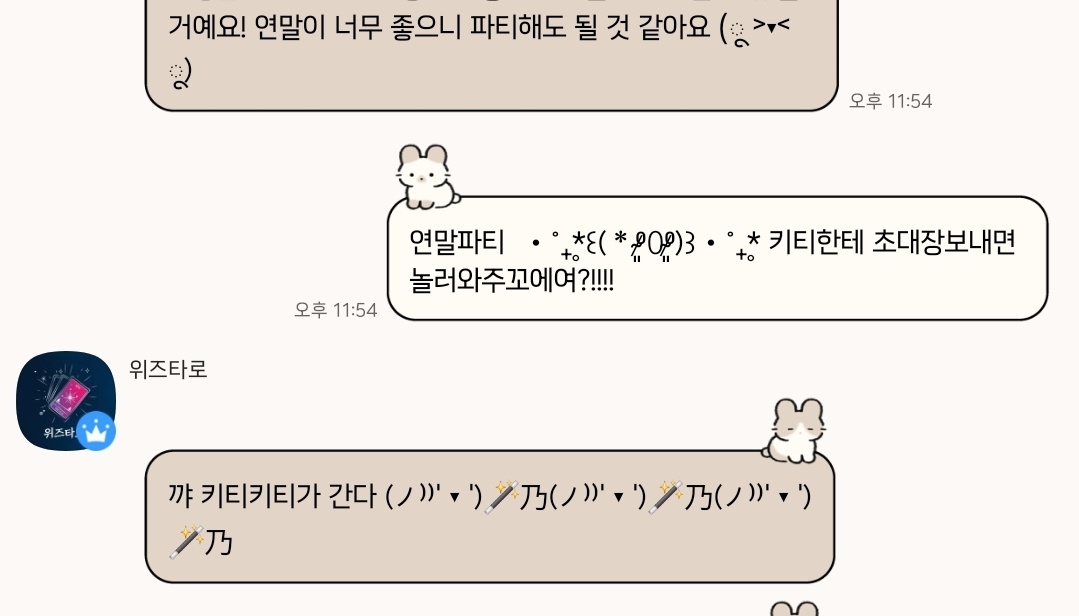Click first magic wand emoji after 간다
The image size is (1079, 616).
[x=502, y=497]
